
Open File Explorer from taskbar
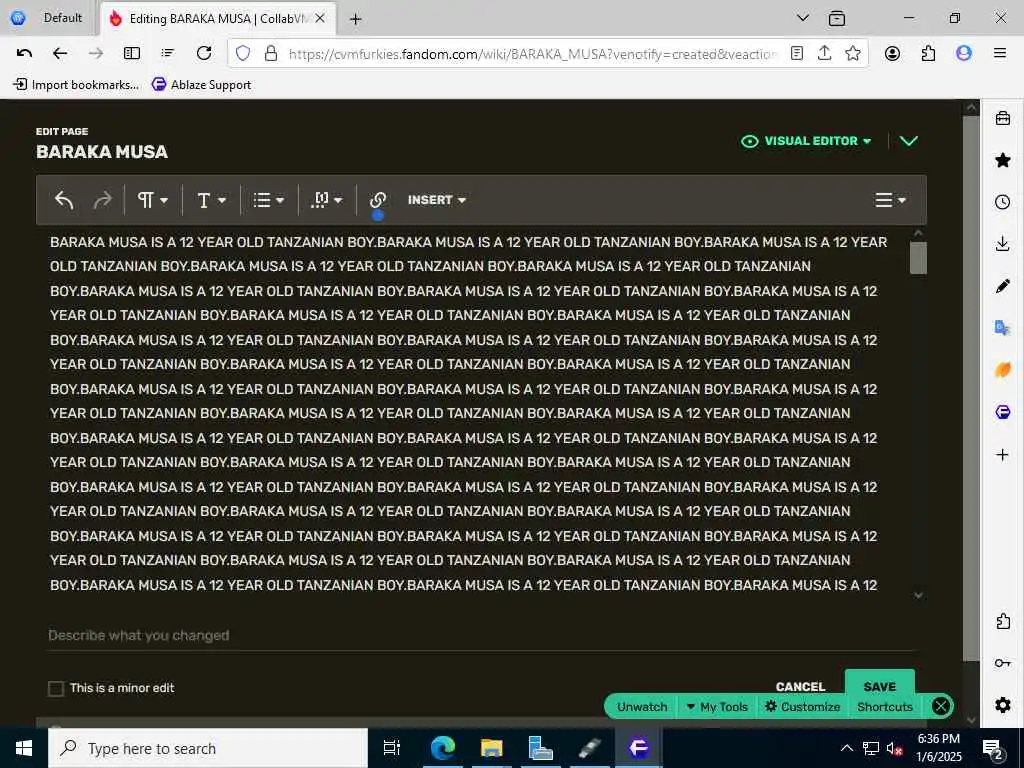tap(491, 748)
